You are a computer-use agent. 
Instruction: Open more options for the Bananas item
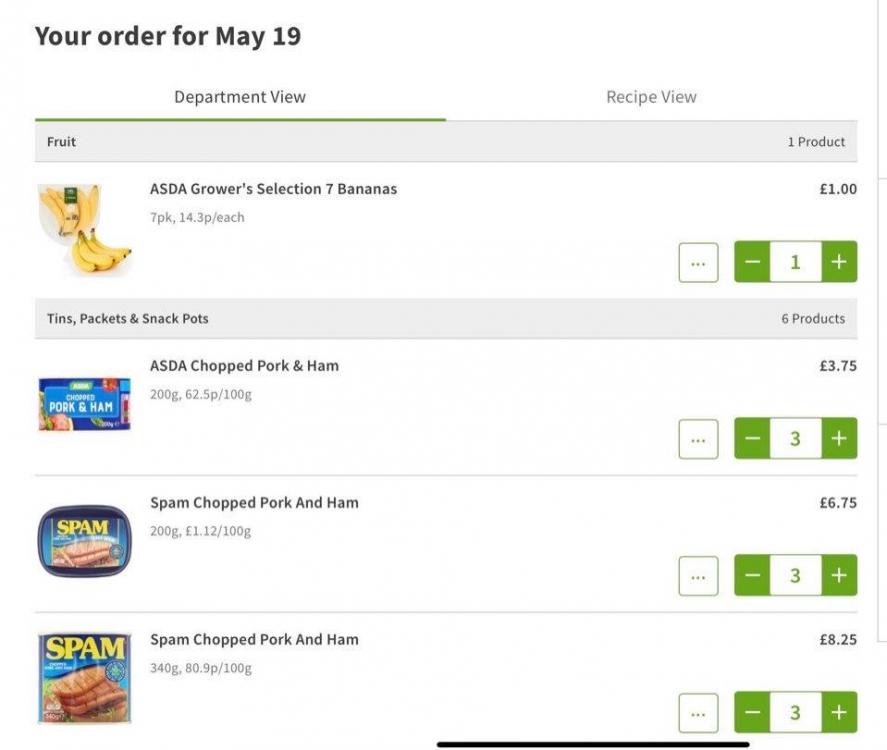click(698, 263)
